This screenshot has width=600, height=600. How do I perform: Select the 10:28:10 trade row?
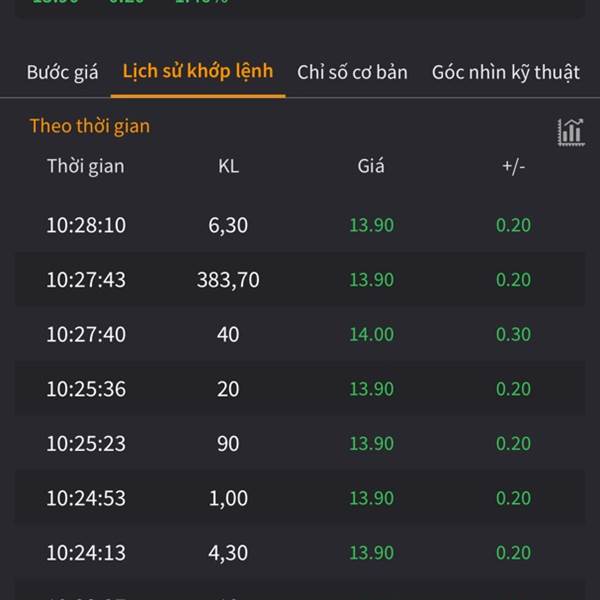point(300,225)
